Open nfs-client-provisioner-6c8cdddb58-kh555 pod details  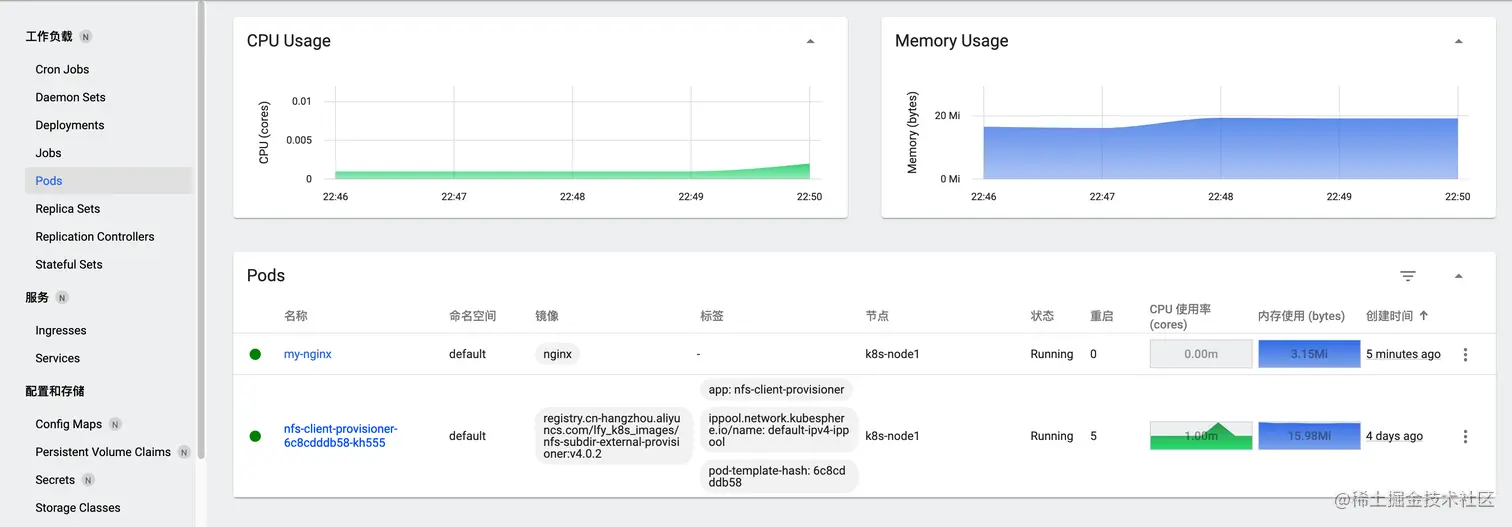pyautogui.click(x=340, y=436)
